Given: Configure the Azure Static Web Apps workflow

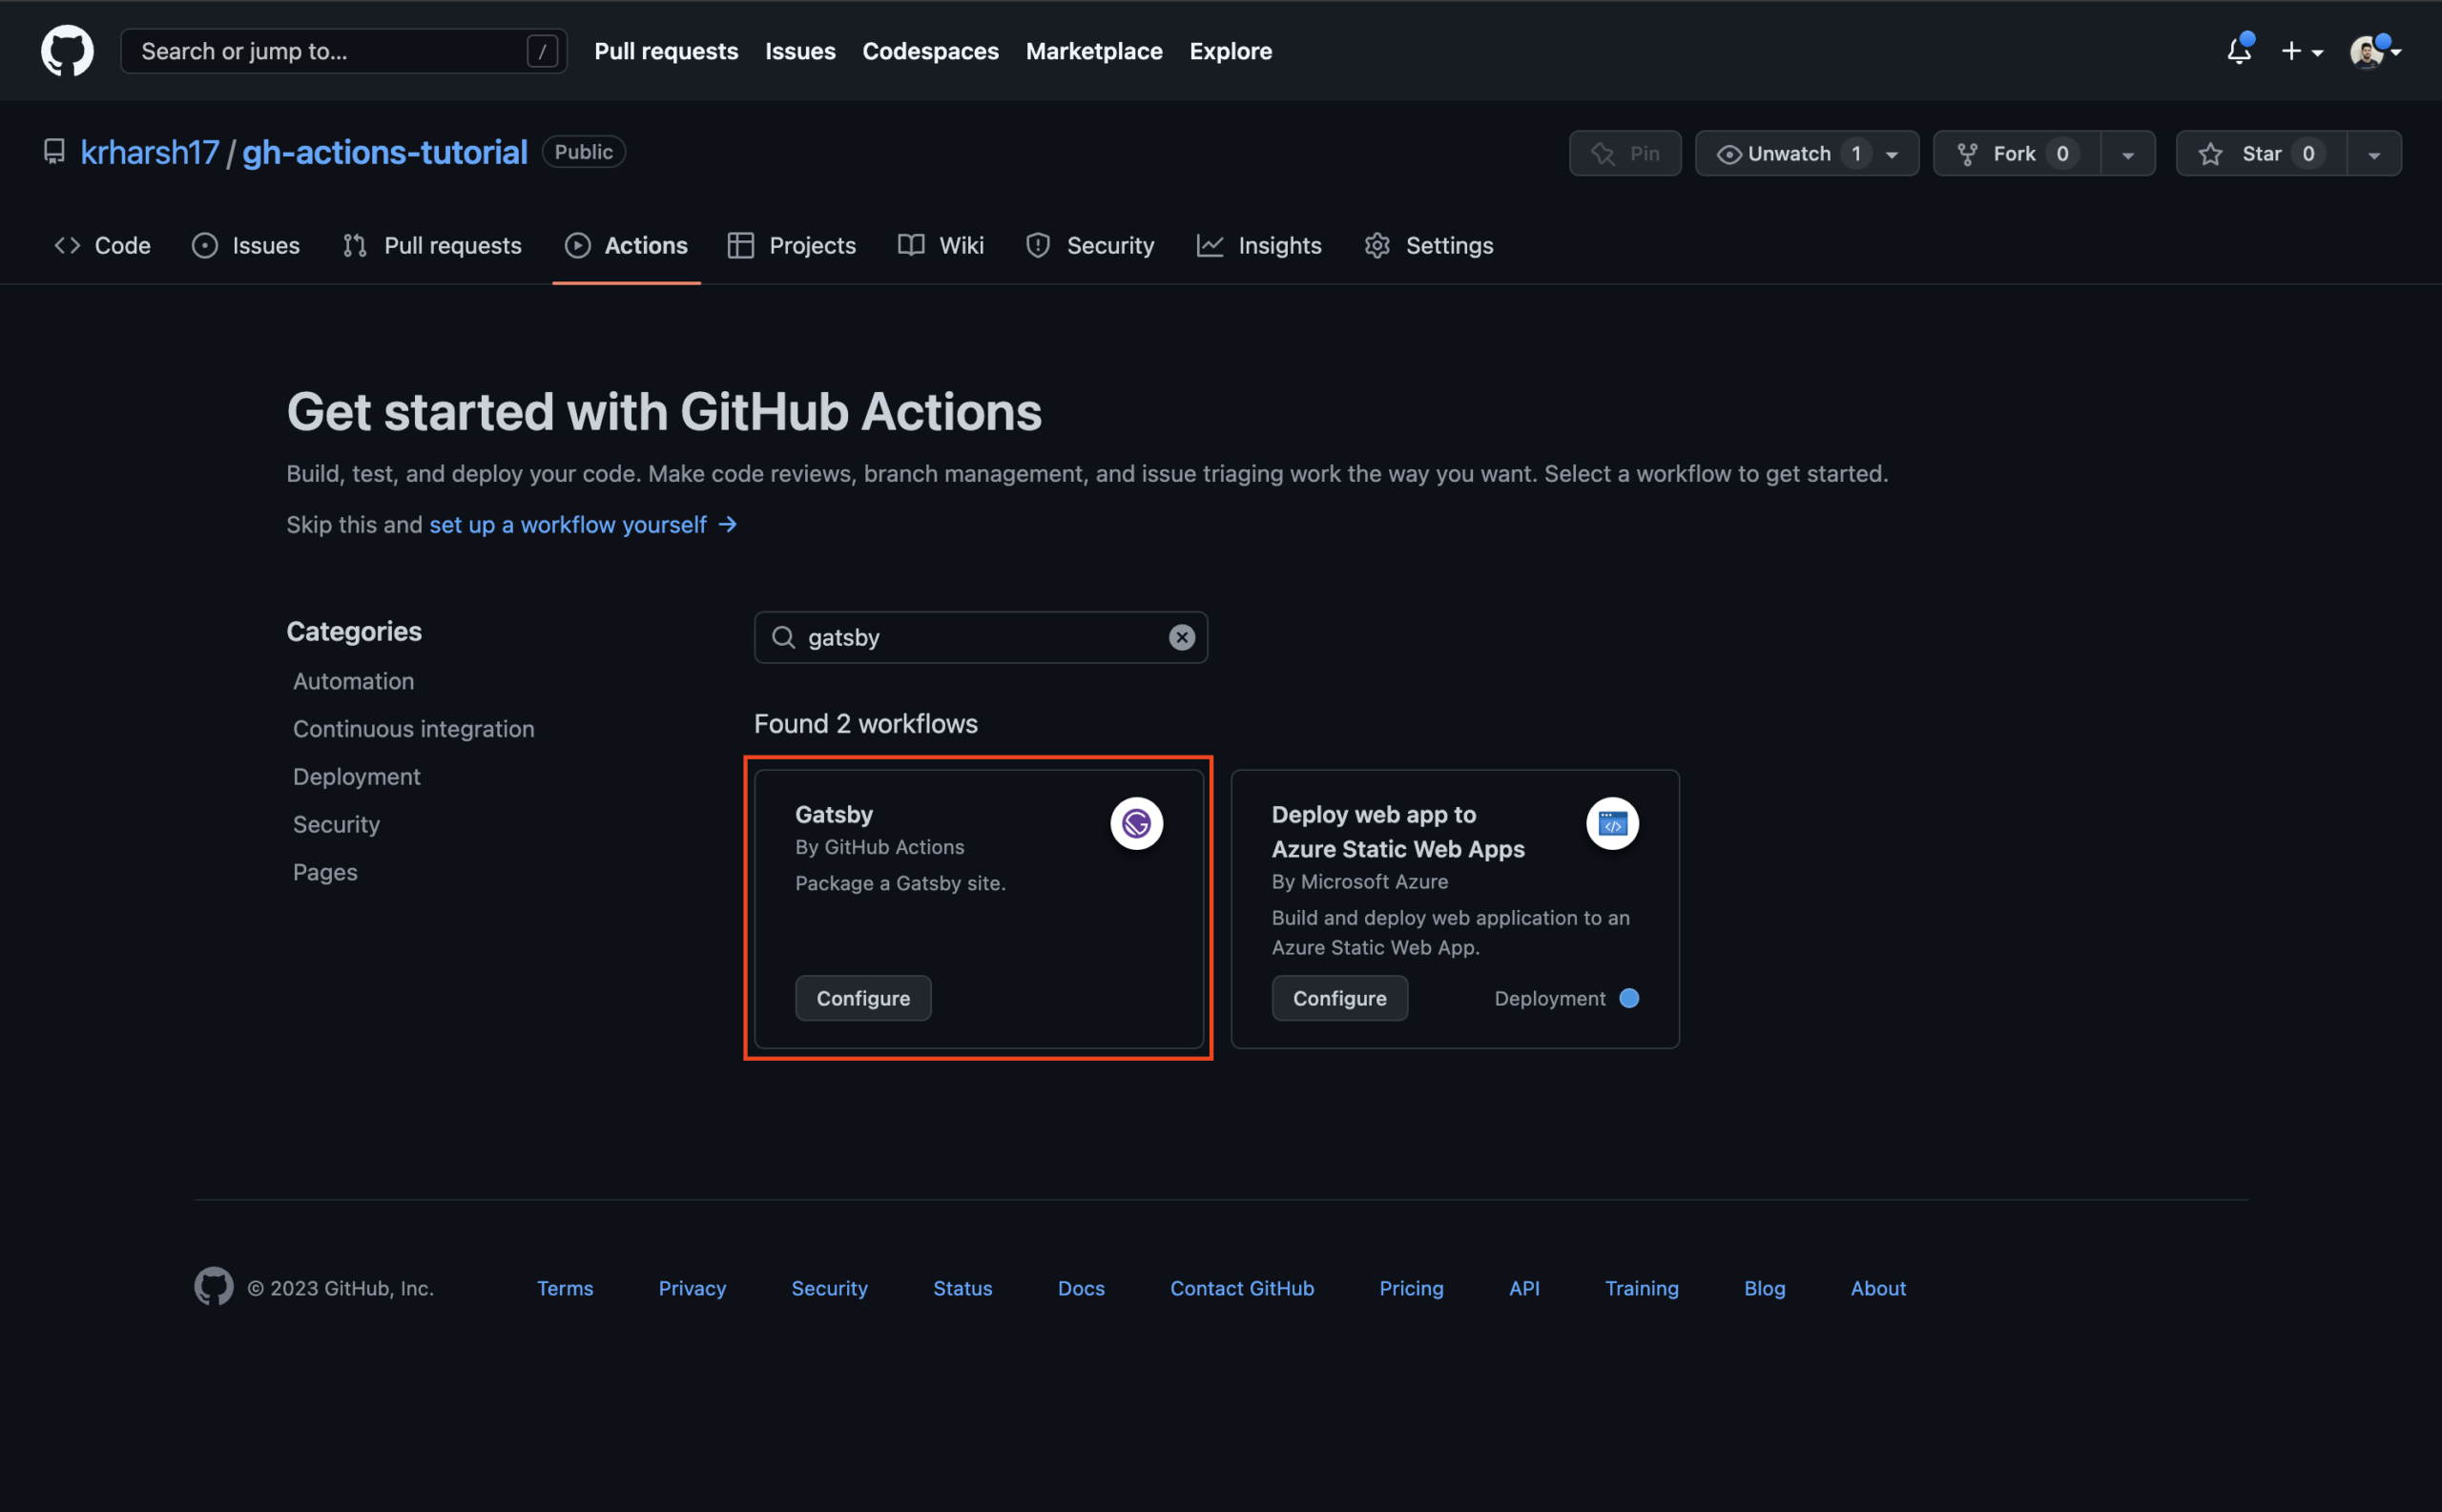Looking at the screenshot, I should point(1339,998).
